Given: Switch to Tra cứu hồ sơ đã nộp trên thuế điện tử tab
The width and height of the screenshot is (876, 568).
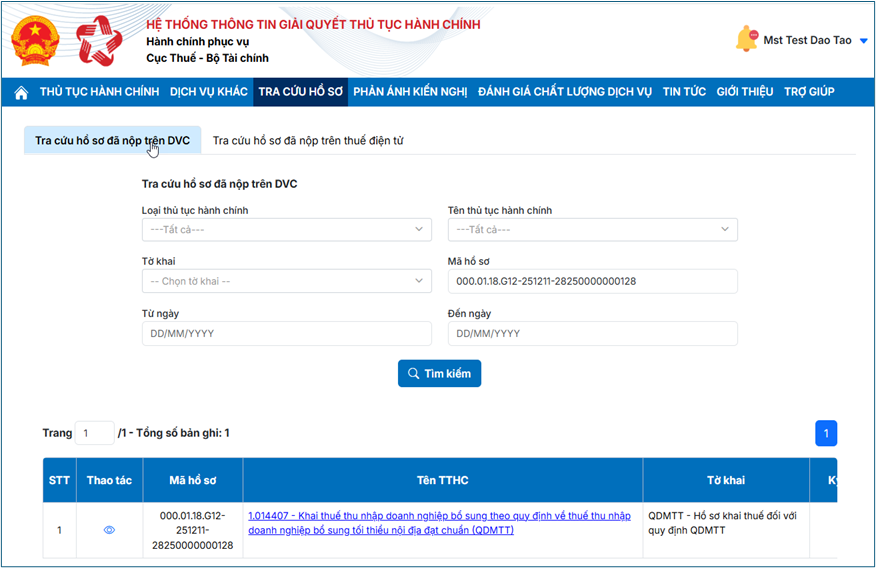Looking at the screenshot, I should click(x=308, y=141).
